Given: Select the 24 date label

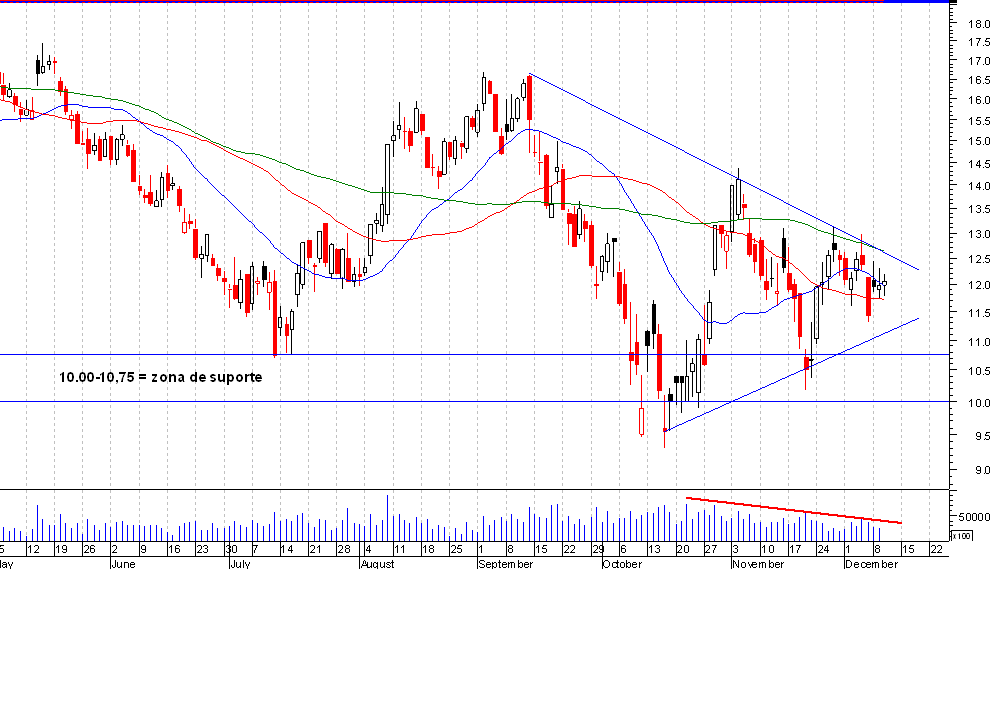Looking at the screenshot, I should 823,550.
